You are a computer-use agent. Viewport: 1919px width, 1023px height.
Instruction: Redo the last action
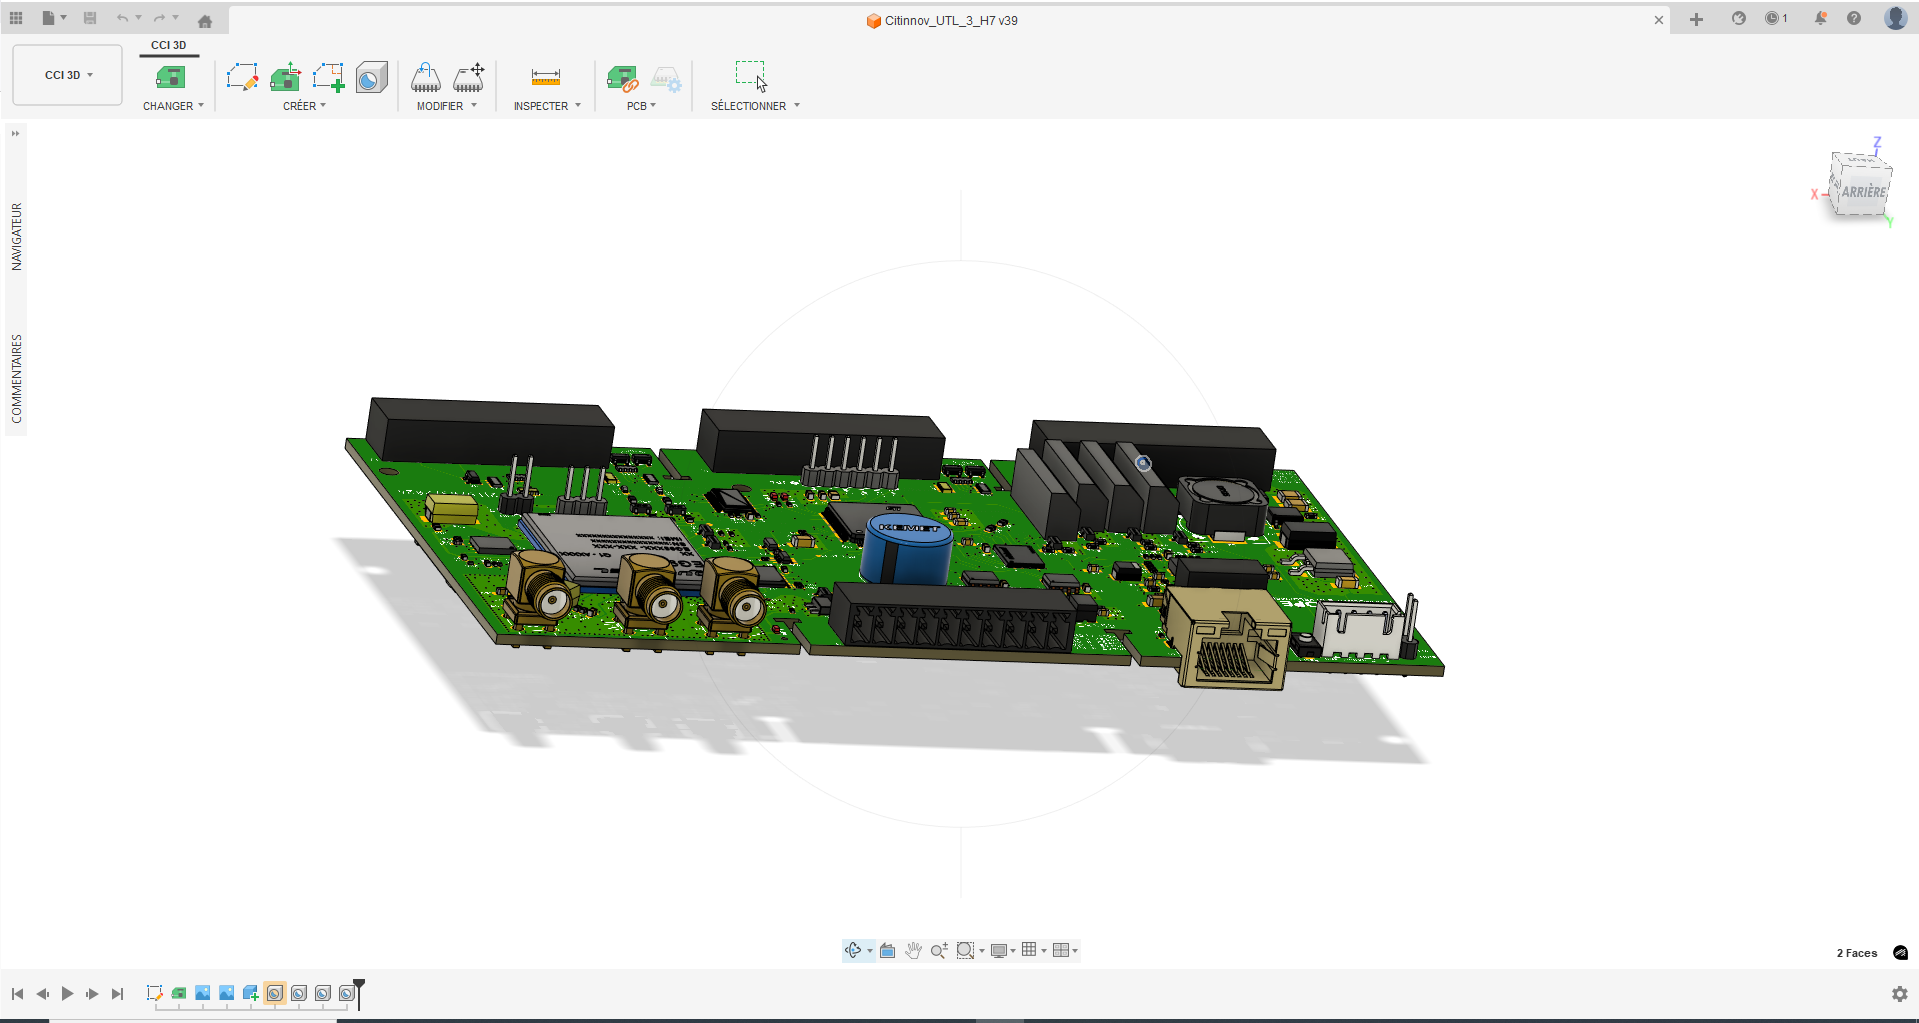159,18
